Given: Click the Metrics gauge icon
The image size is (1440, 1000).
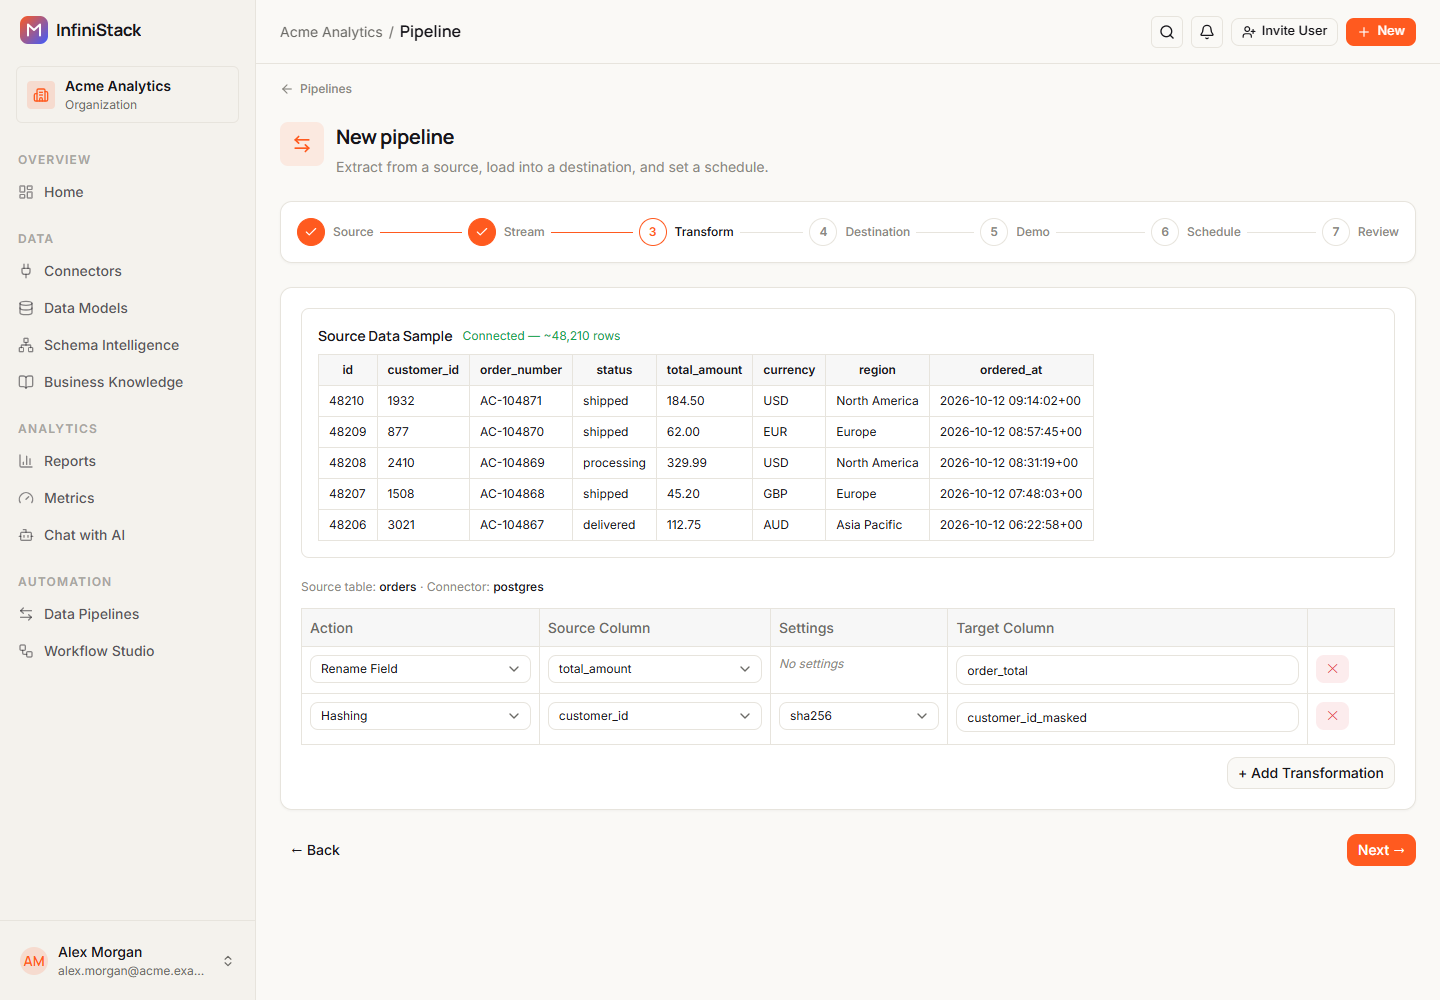Looking at the screenshot, I should 26,498.
